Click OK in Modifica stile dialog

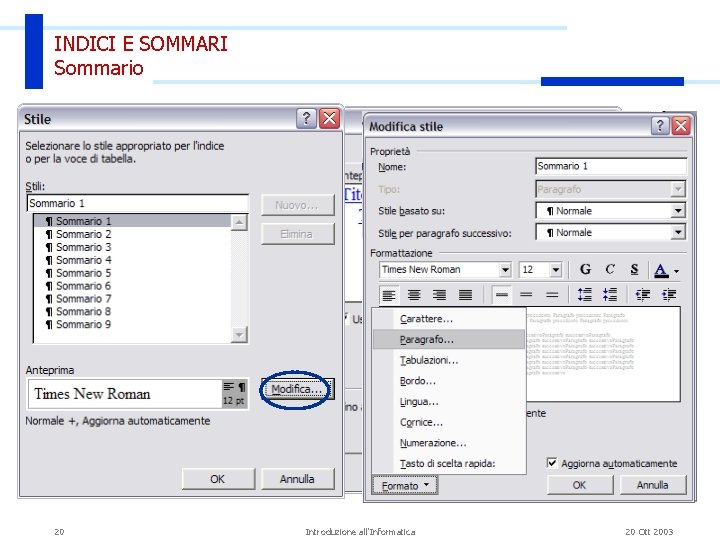click(579, 485)
